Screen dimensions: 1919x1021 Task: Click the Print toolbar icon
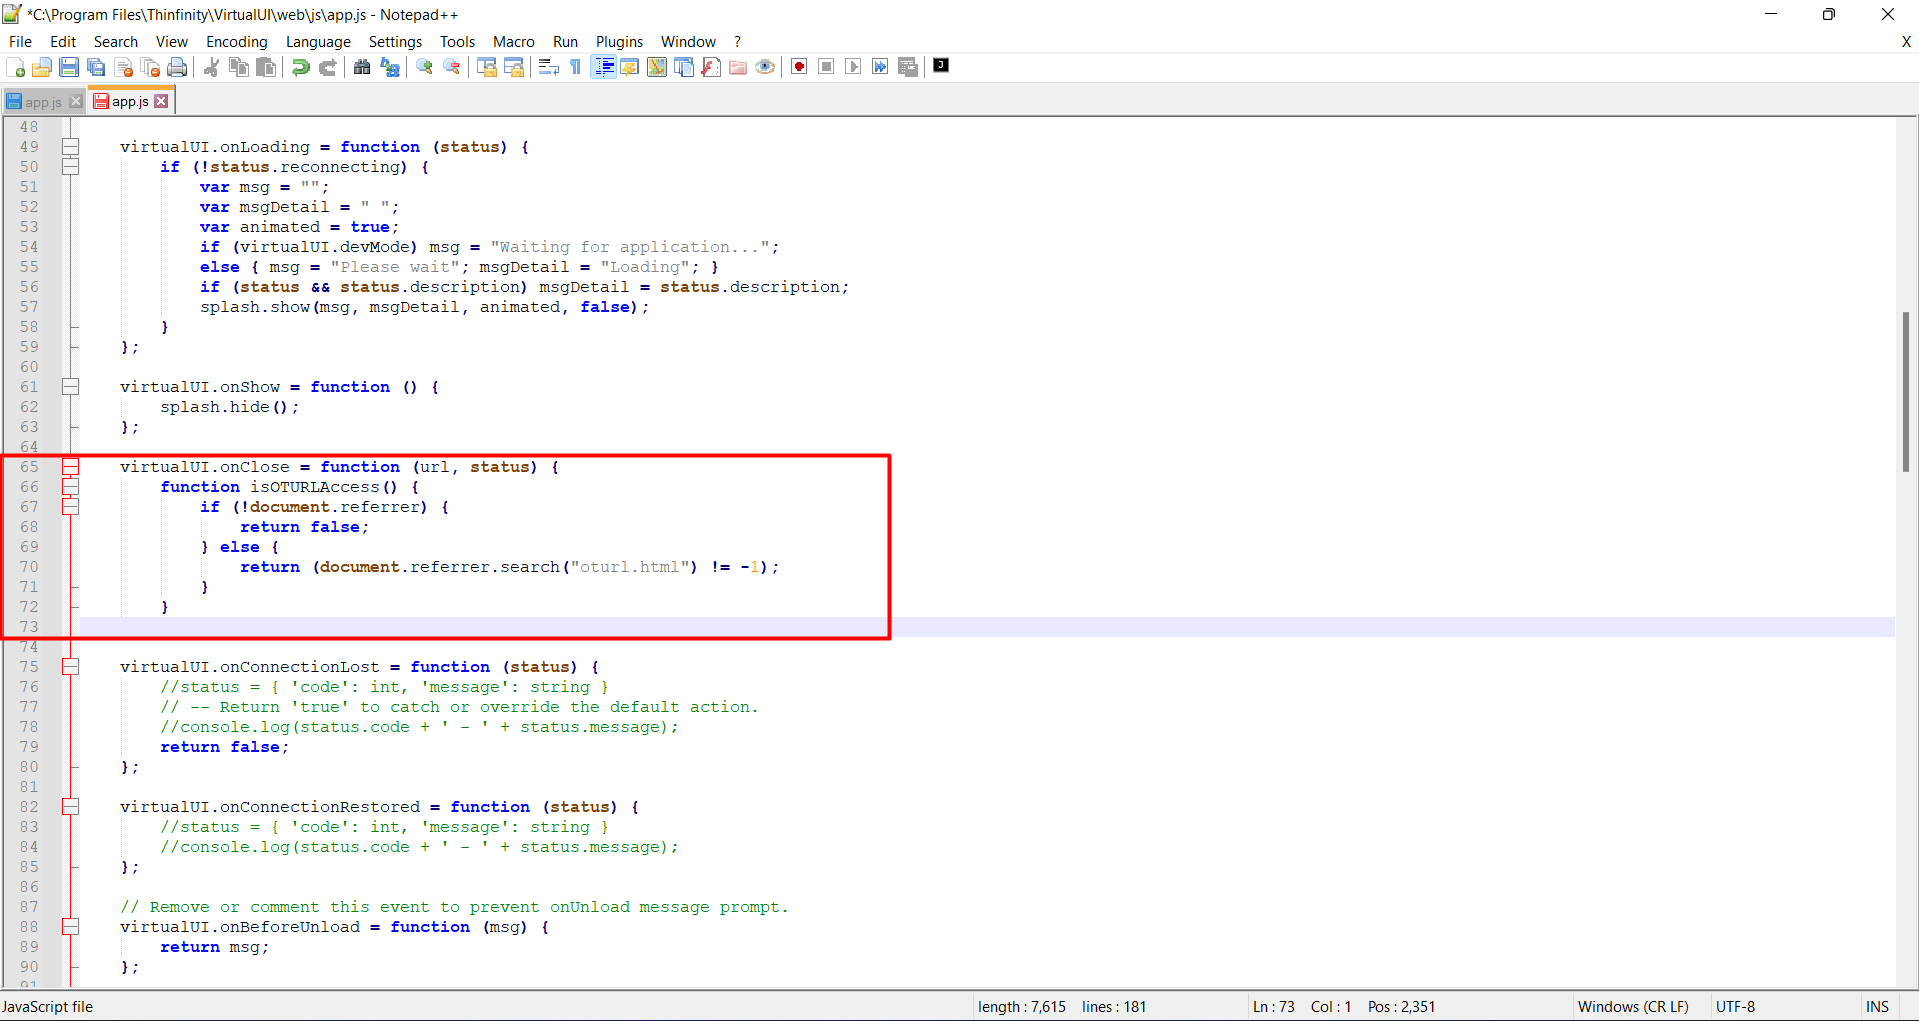point(177,67)
